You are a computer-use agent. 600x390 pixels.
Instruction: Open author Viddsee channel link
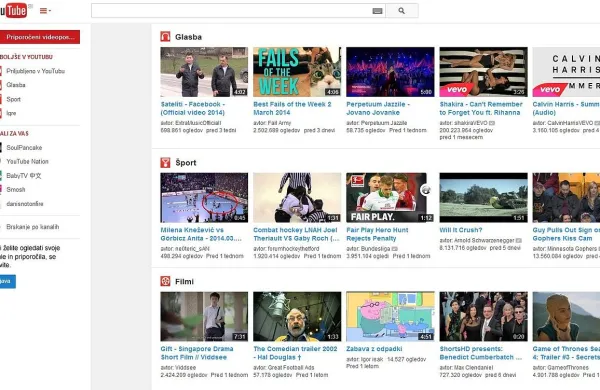pos(185,368)
